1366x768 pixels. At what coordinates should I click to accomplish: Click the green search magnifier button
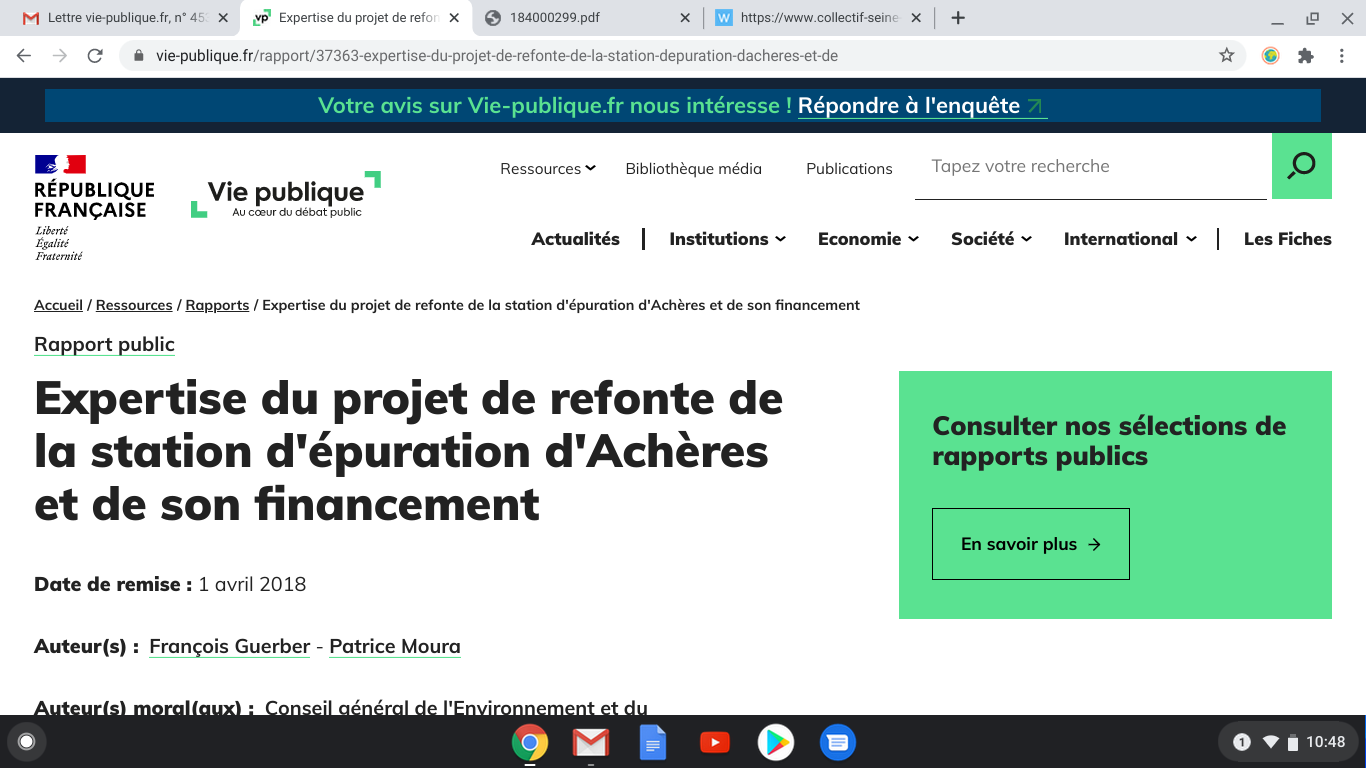point(1301,166)
